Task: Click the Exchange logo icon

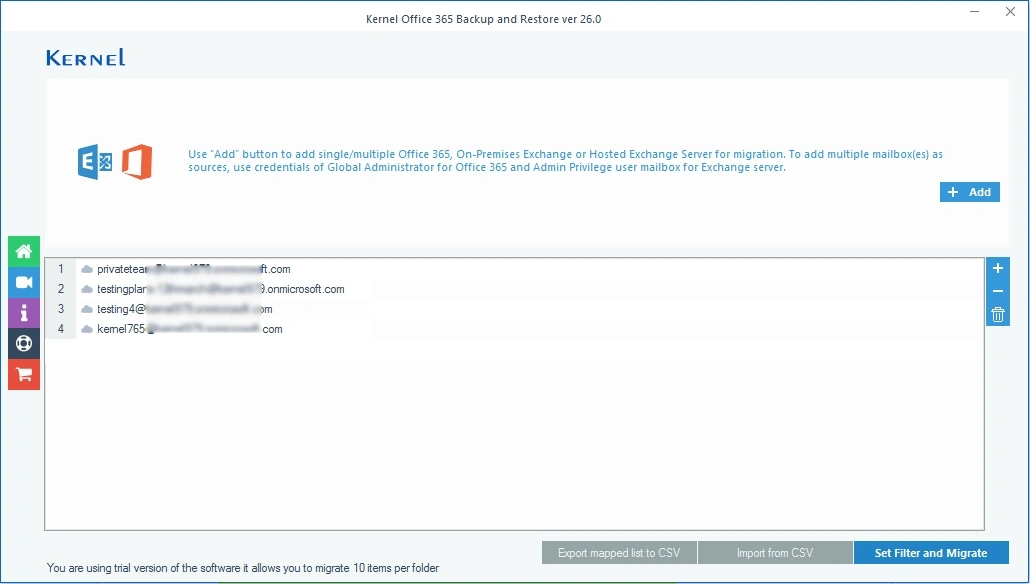Action: click(95, 162)
